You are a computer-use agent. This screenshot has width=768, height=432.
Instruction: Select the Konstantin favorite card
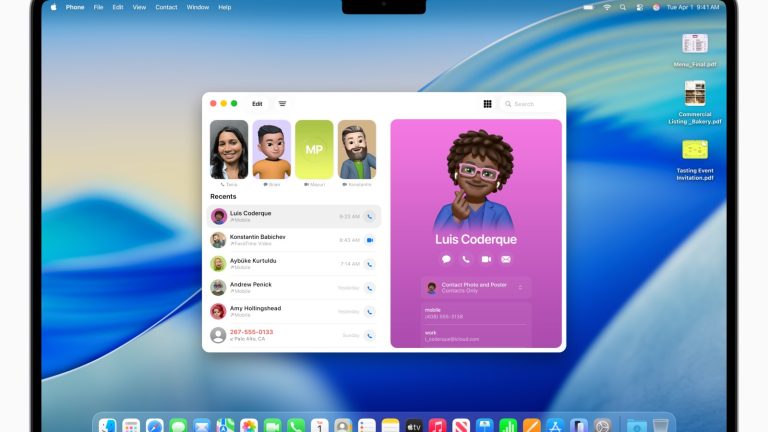pyautogui.click(x=357, y=149)
